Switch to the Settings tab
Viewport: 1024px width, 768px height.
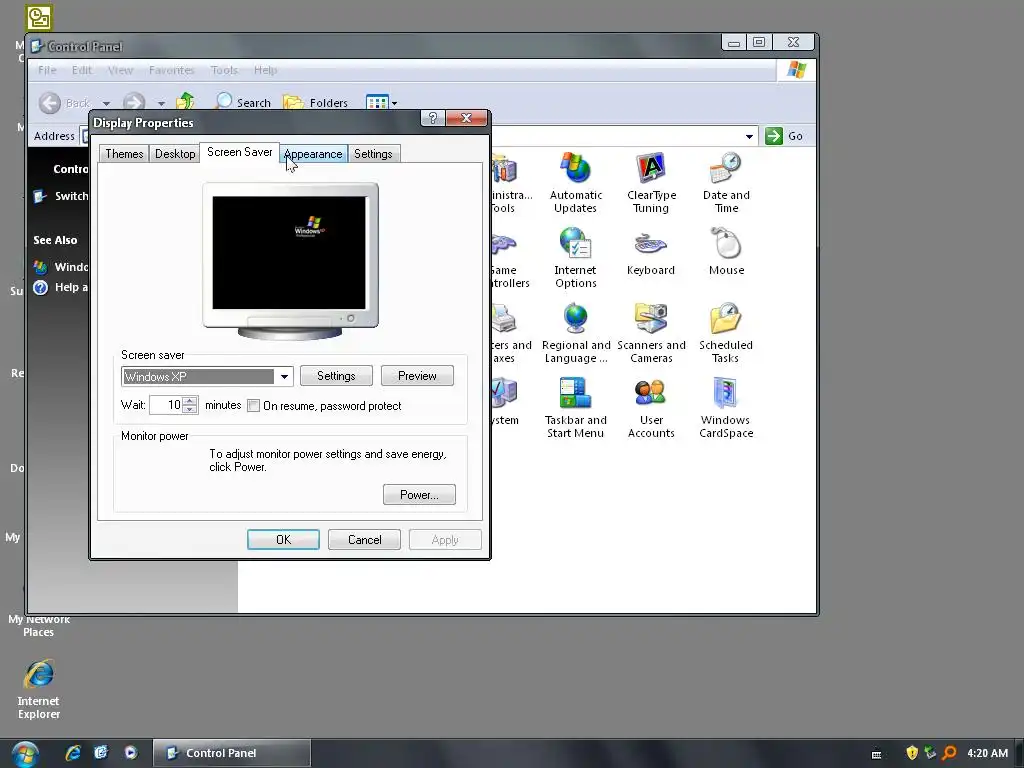[373, 154]
